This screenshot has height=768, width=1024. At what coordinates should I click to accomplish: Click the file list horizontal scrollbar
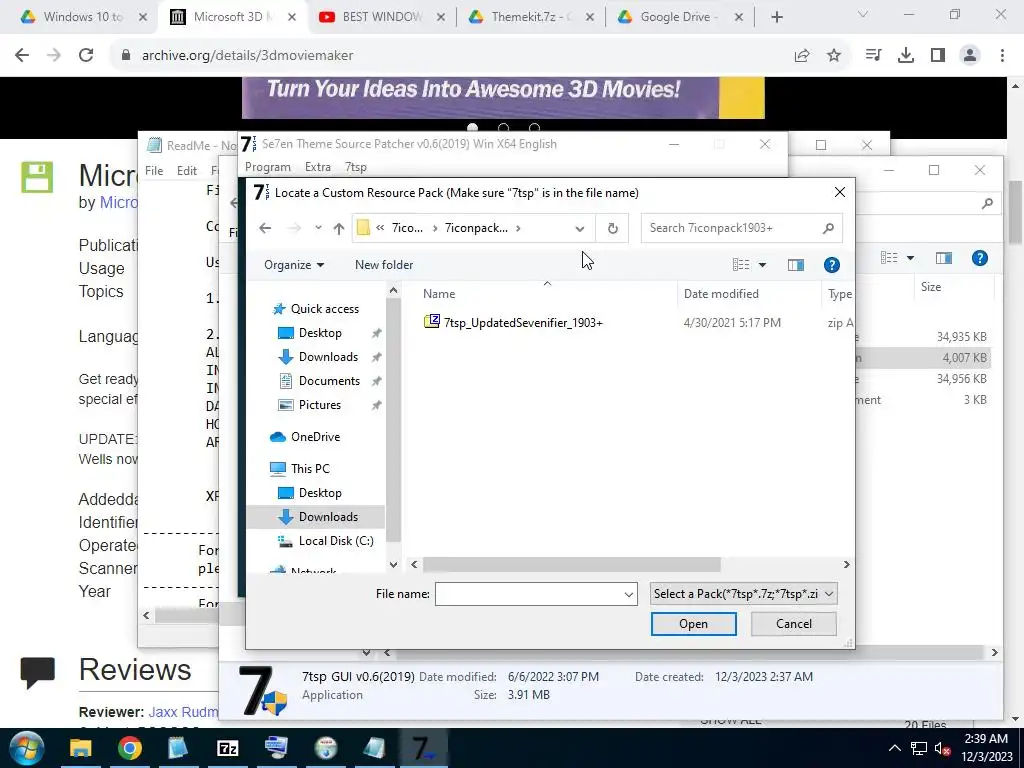pyautogui.click(x=571, y=564)
